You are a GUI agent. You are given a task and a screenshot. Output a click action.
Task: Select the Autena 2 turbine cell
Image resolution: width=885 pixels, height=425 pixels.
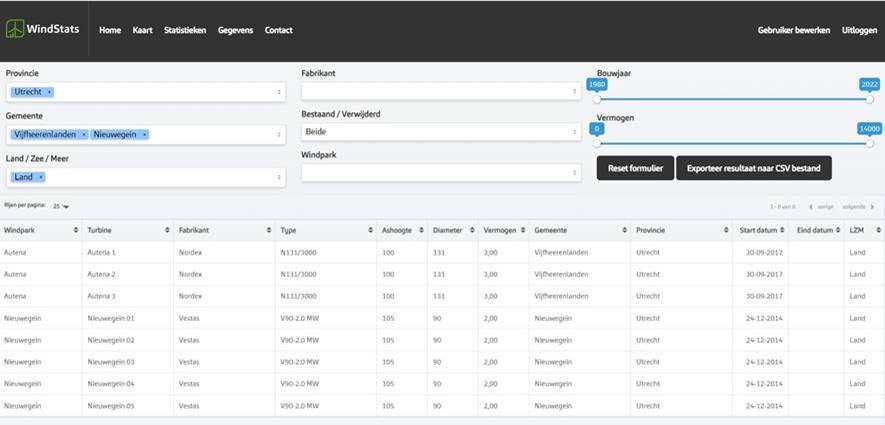coord(128,274)
